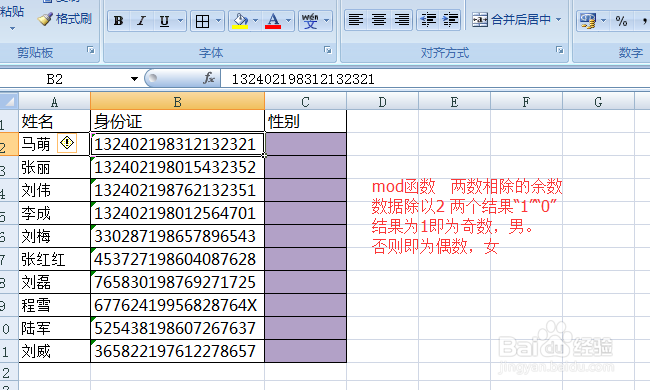The image size is (650, 390).
Task: Select cell with name 刘磊
Action: point(54,282)
